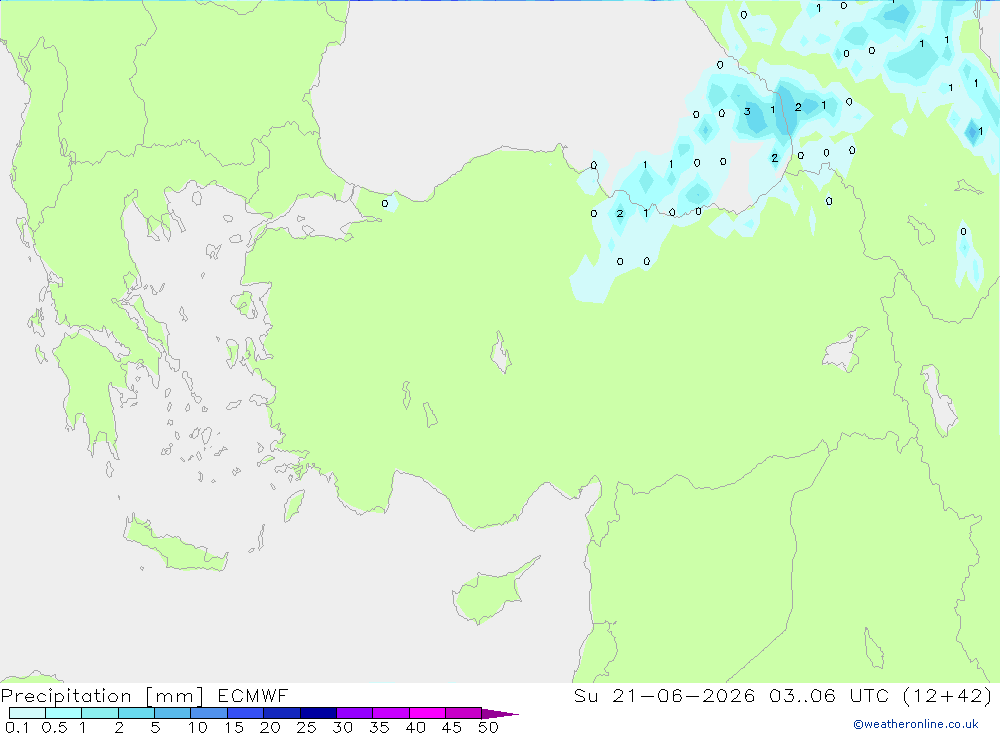Click the legend swatch between 5 and 10
Viewport: 1000px width, 733px height.
(173, 713)
